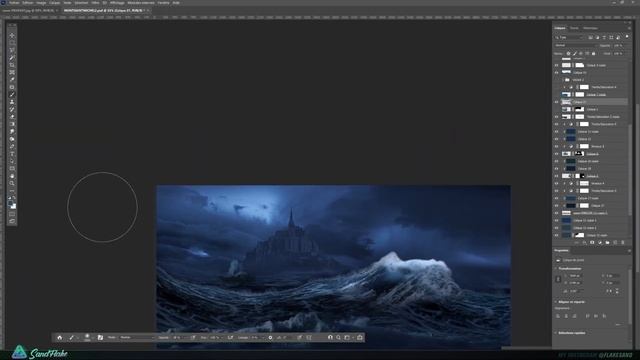This screenshot has width=640, height=360.
Task: Hide the Calque 12 copie layer
Action: pos(556,131)
